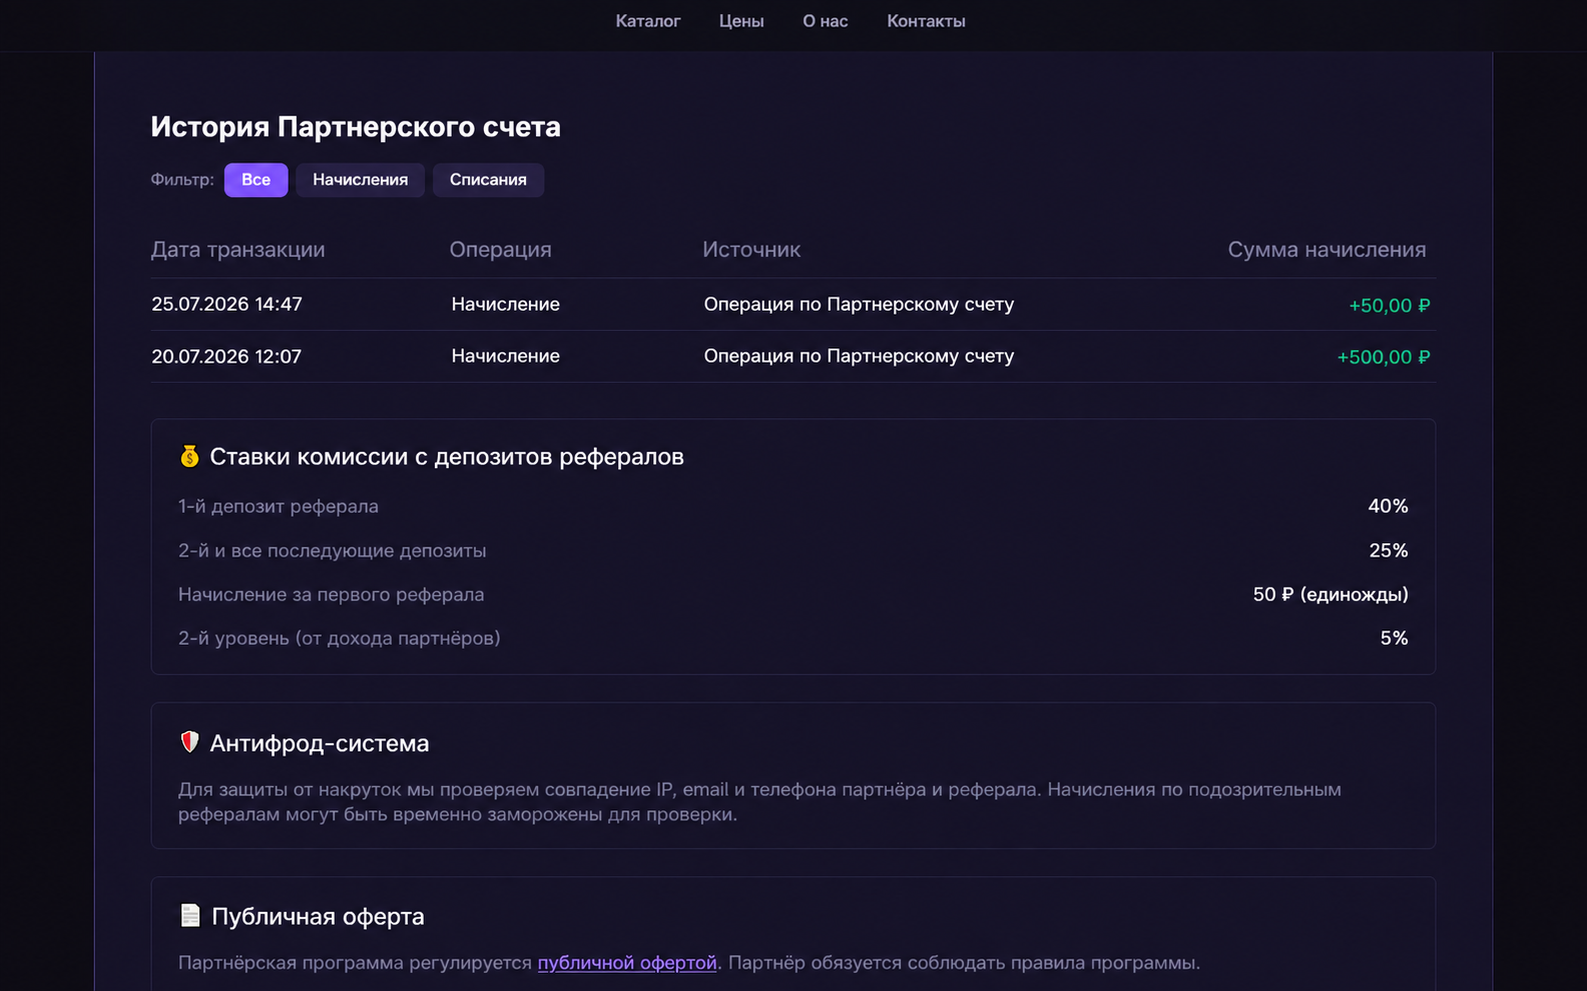Click the 40% commission value

pos(1388,506)
